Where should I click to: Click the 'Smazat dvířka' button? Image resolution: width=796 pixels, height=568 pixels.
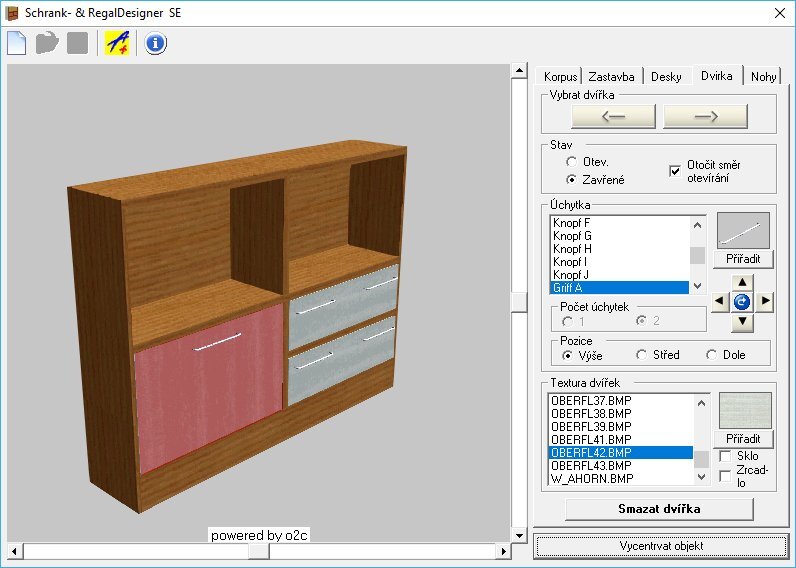(x=659, y=509)
